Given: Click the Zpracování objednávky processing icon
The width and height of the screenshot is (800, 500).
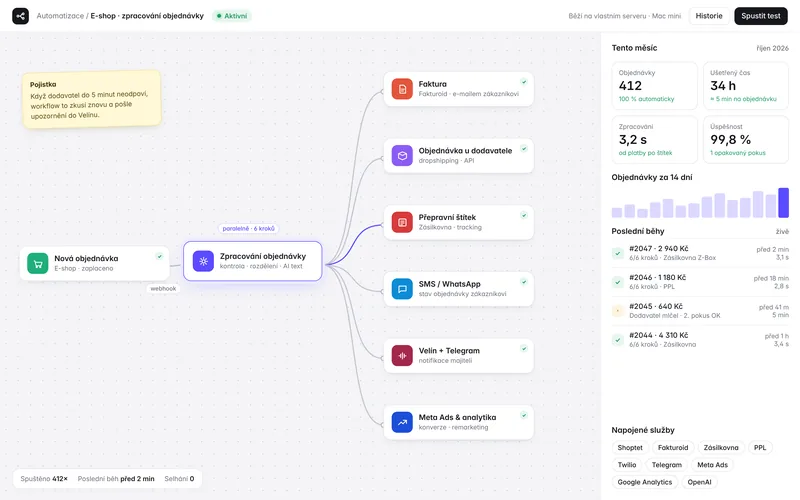Looking at the screenshot, I should (x=203, y=261).
